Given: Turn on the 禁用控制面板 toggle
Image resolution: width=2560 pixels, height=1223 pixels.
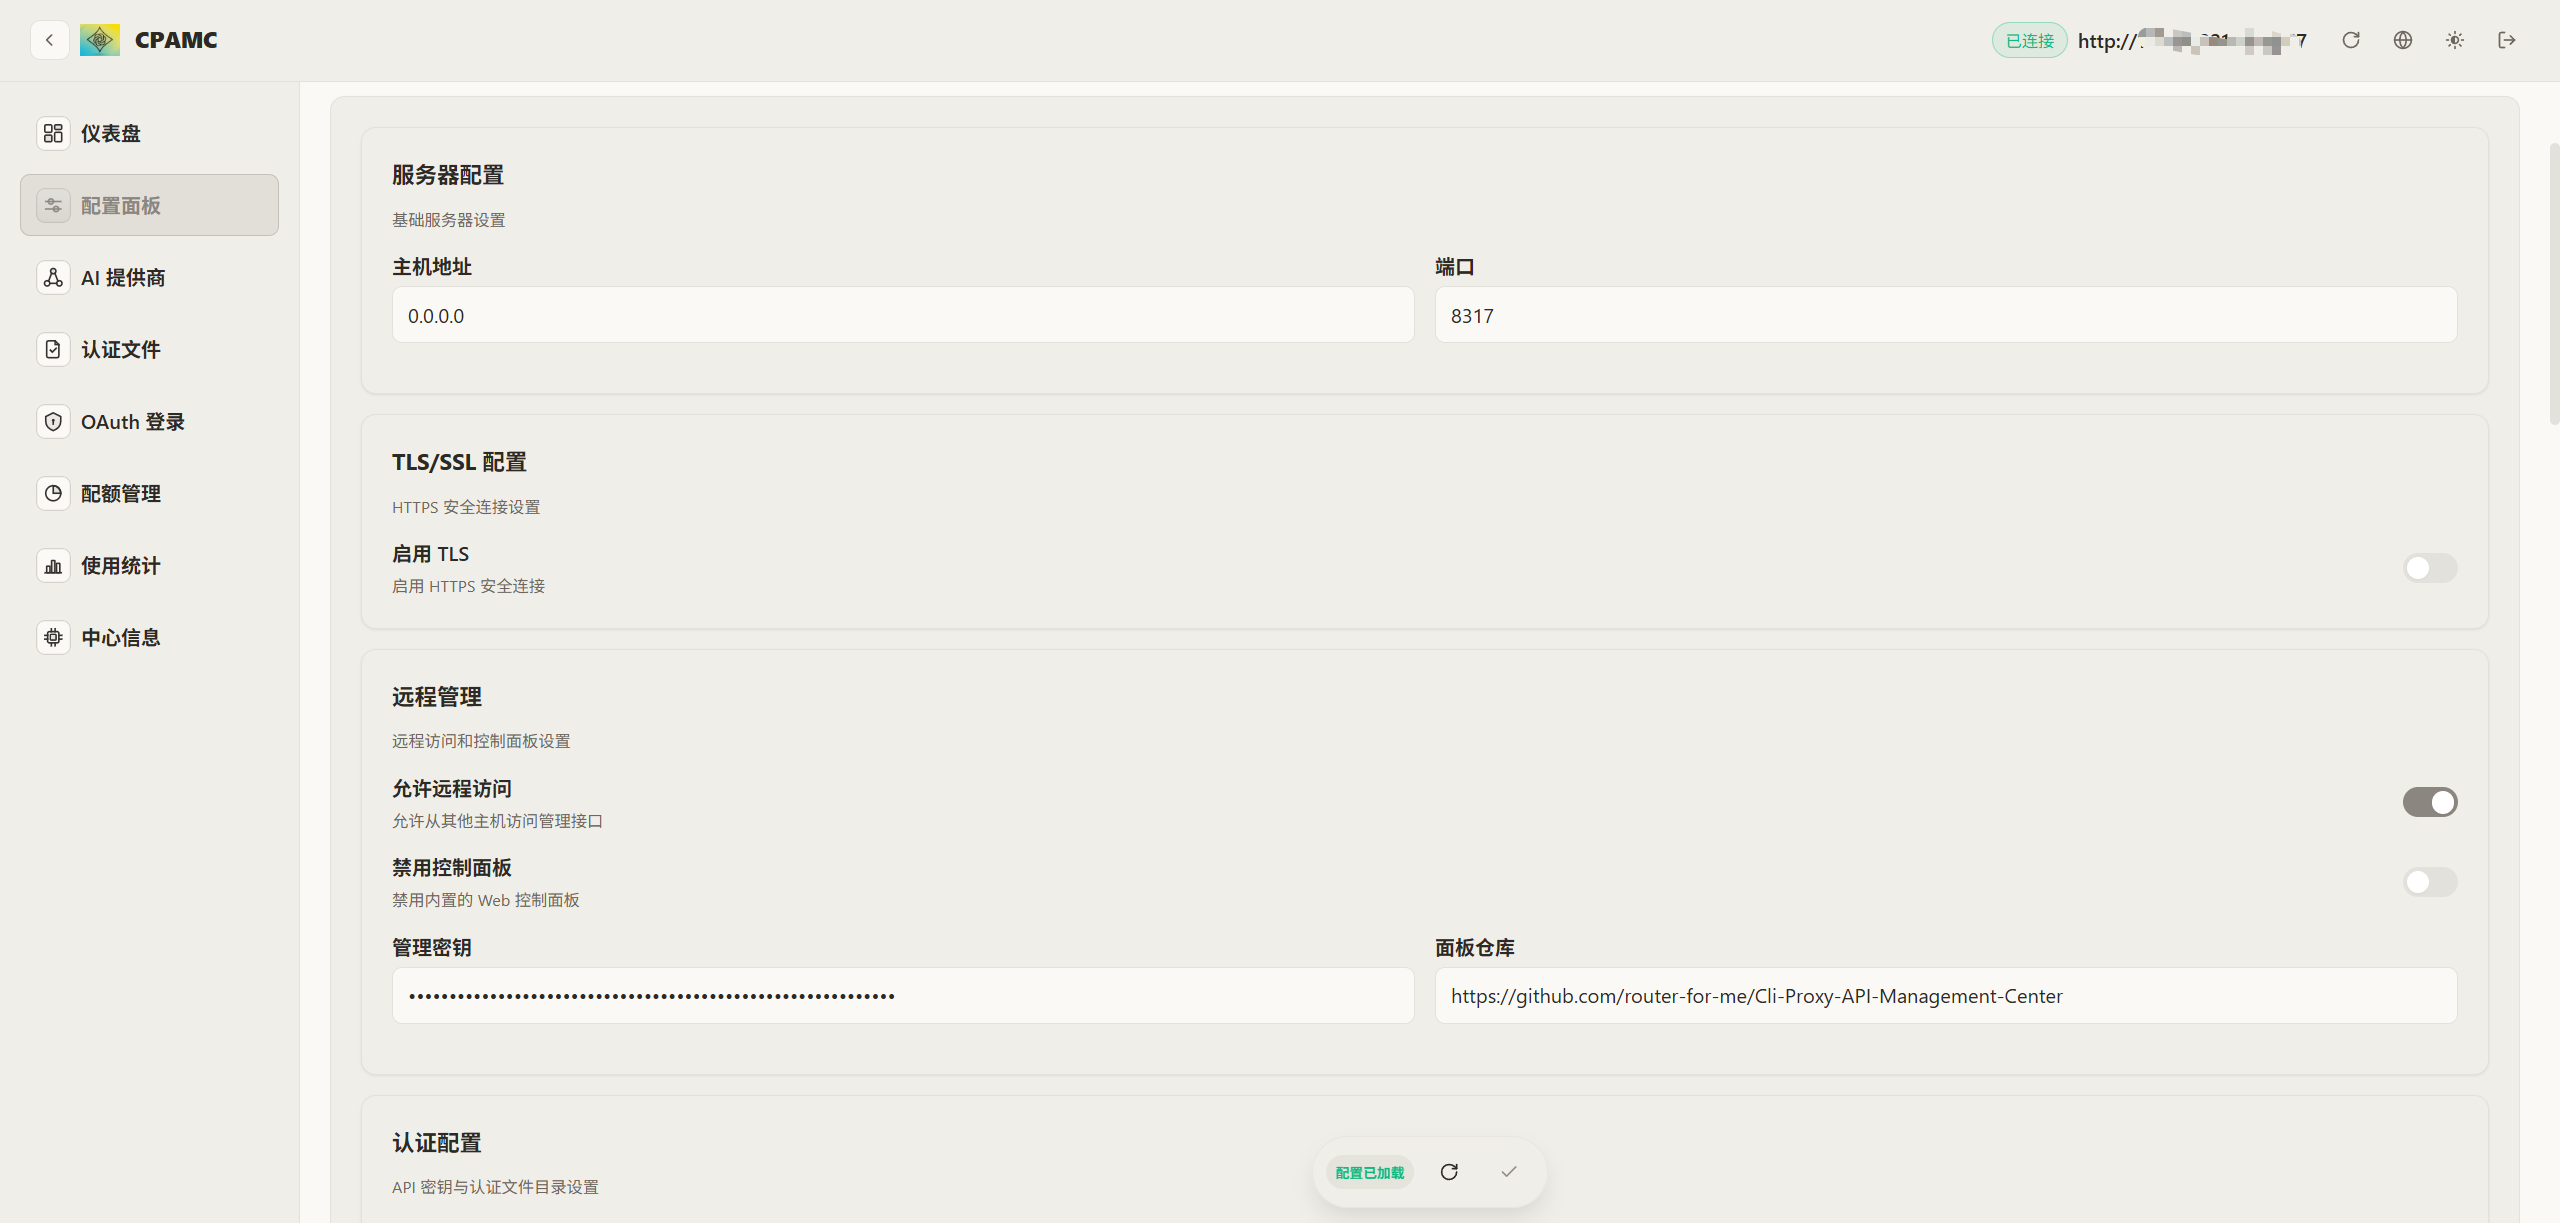Looking at the screenshot, I should (2430, 882).
